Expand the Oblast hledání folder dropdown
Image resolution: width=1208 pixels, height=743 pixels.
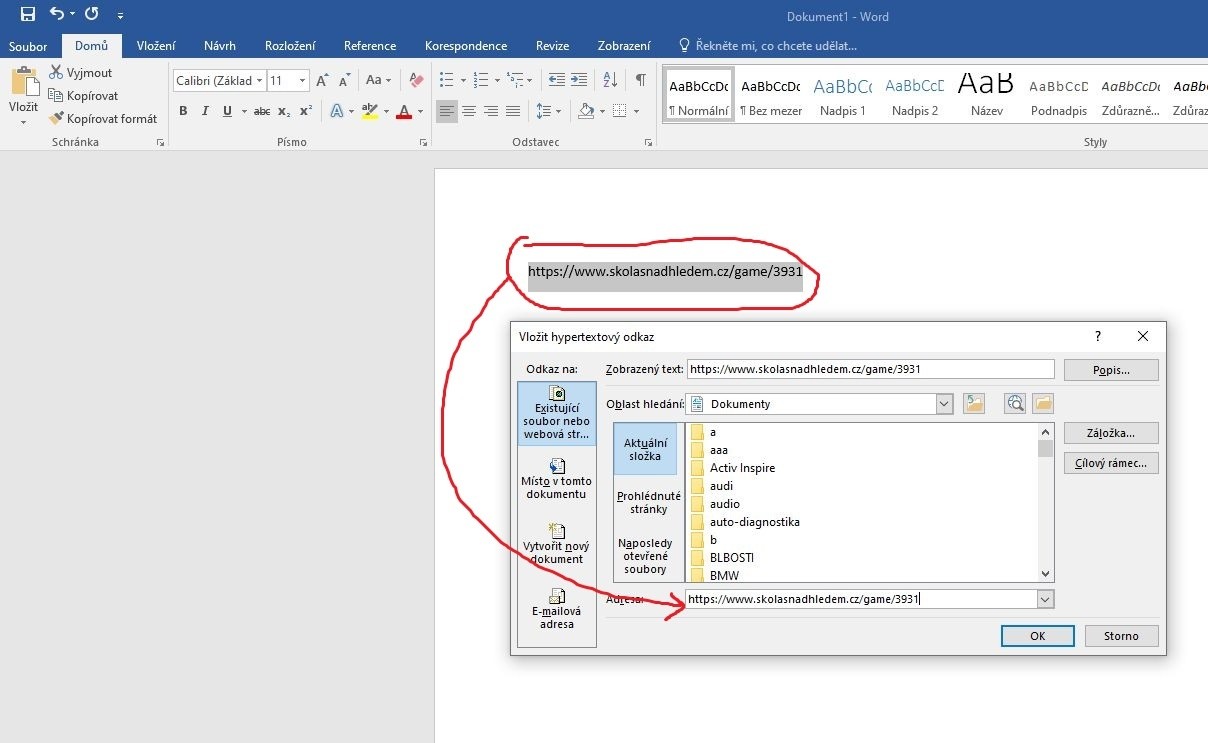[x=945, y=404]
